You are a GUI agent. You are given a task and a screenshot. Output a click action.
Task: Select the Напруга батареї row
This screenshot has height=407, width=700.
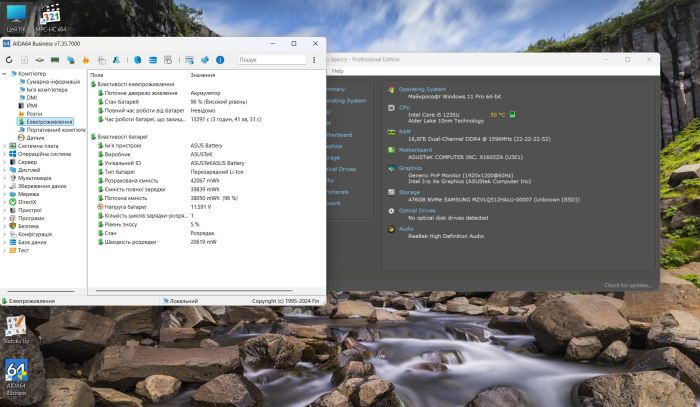207,207
